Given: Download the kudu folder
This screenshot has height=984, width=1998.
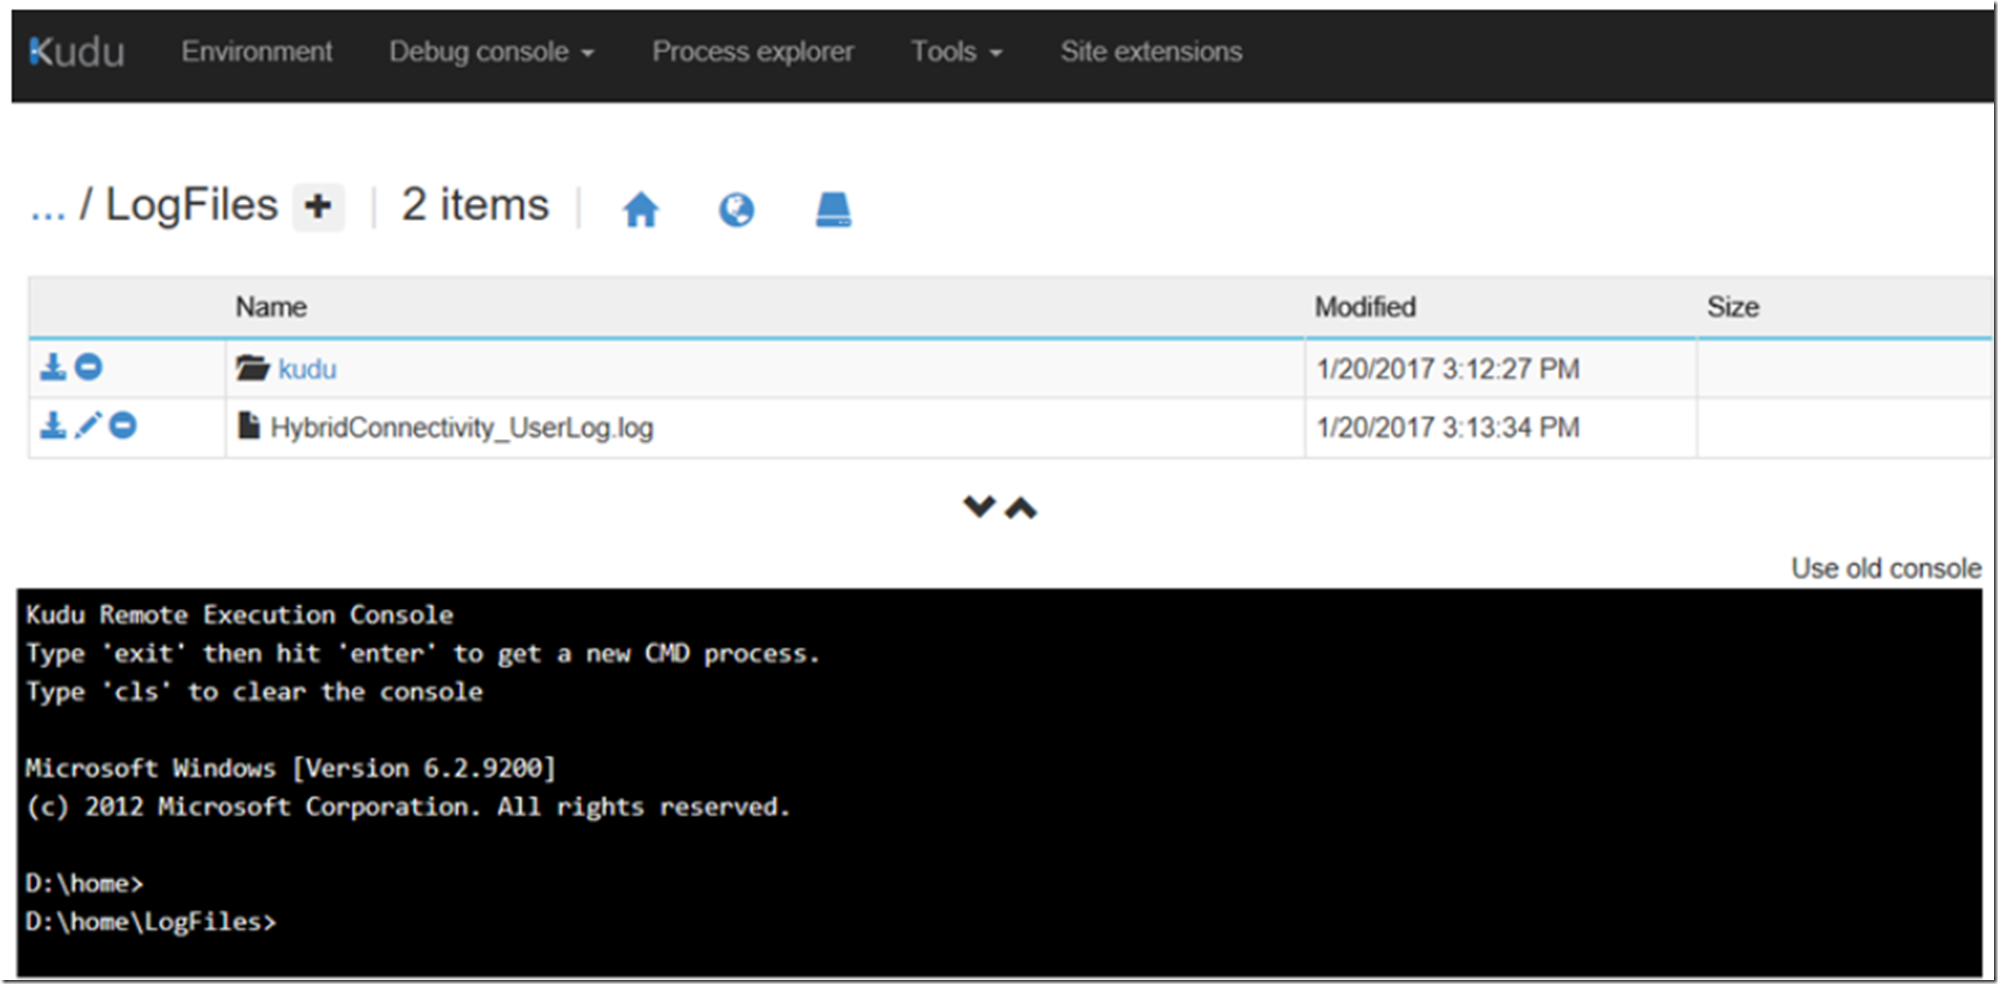Looking at the screenshot, I should [x=53, y=367].
